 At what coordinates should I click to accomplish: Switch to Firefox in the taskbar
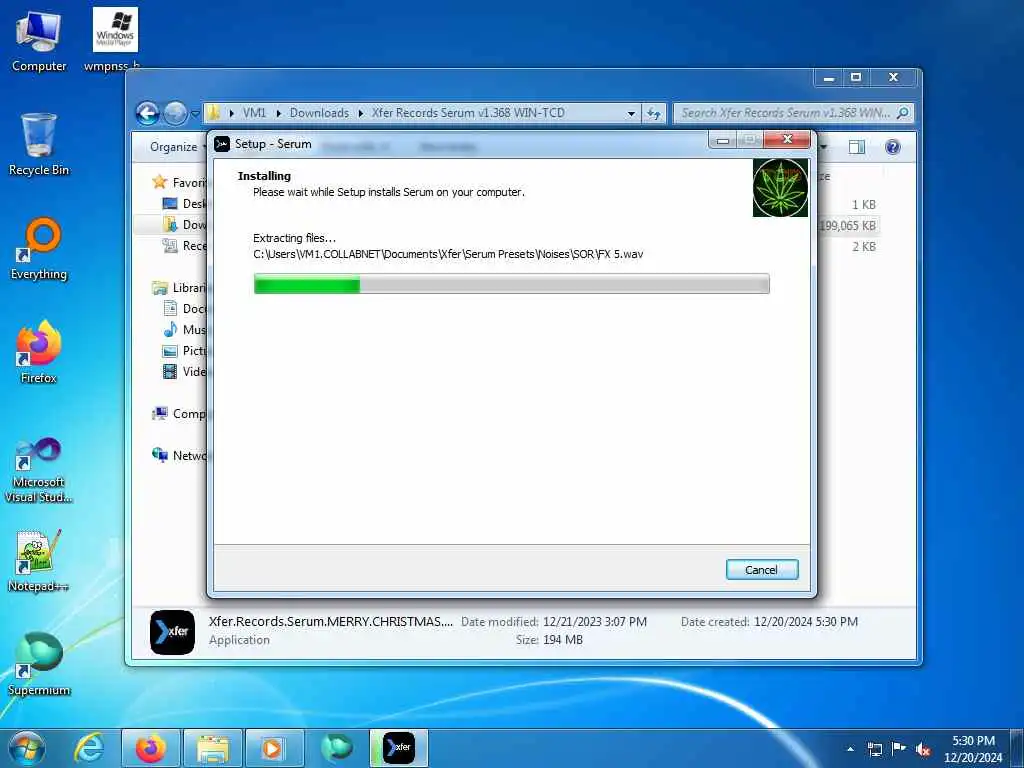click(151, 748)
